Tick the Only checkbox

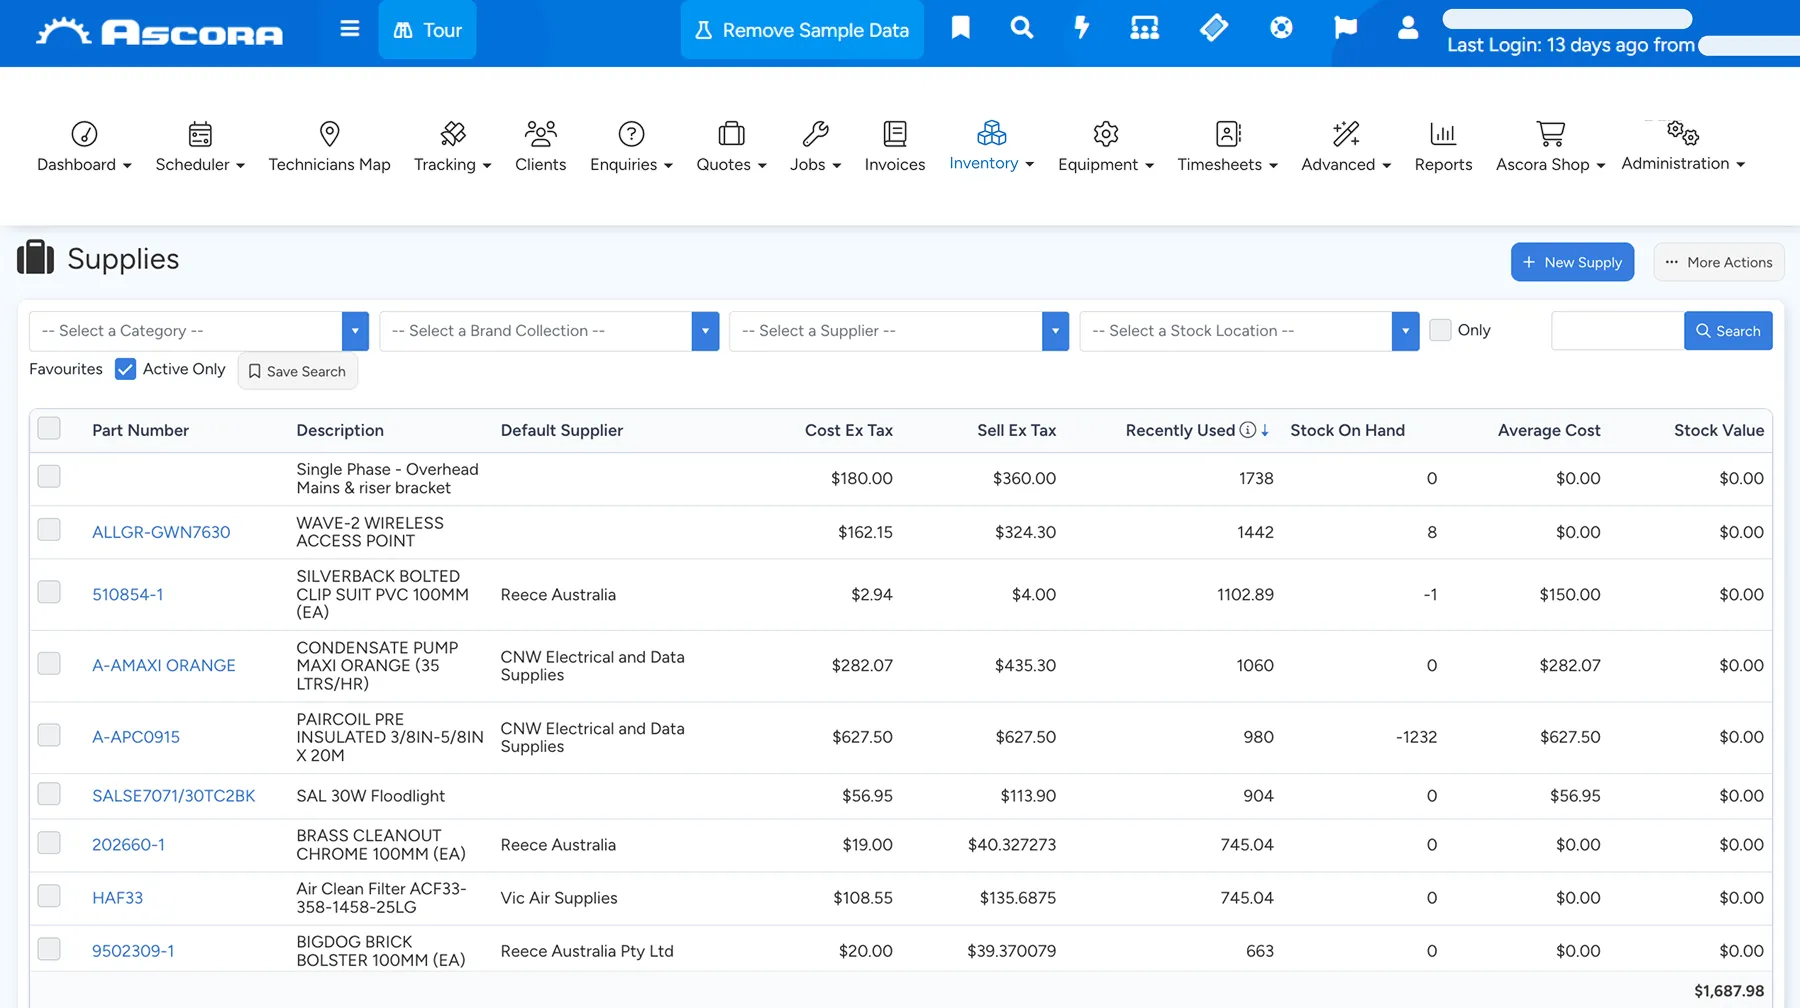click(1440, 330)
